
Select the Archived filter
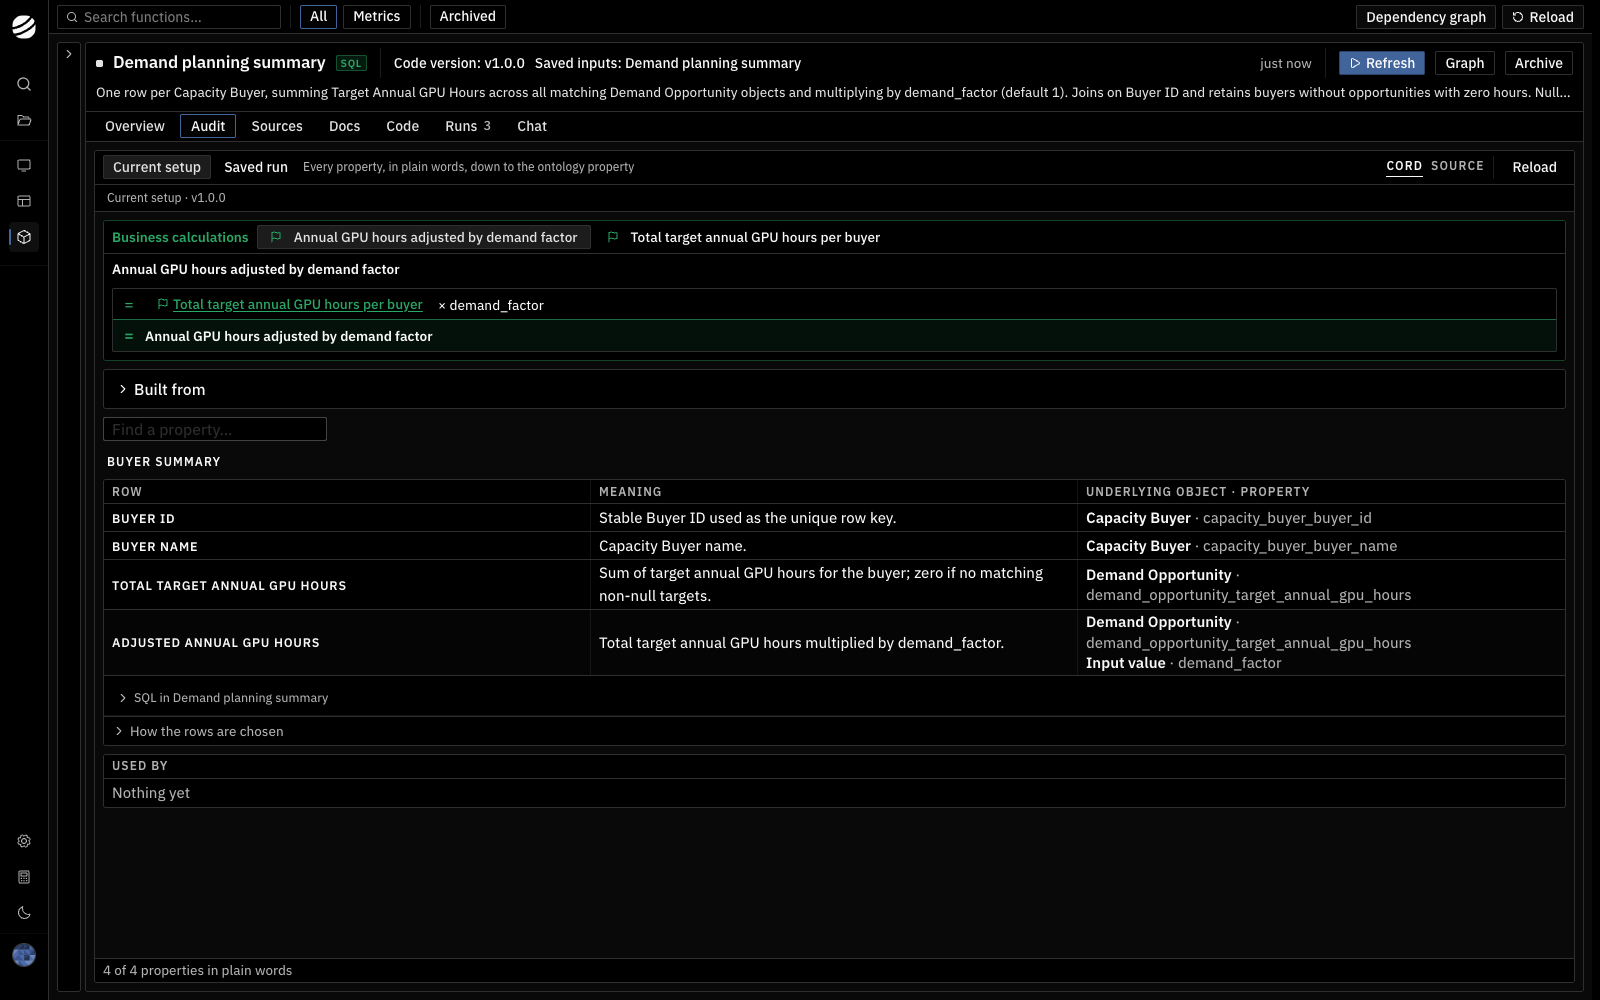[467, 17]
